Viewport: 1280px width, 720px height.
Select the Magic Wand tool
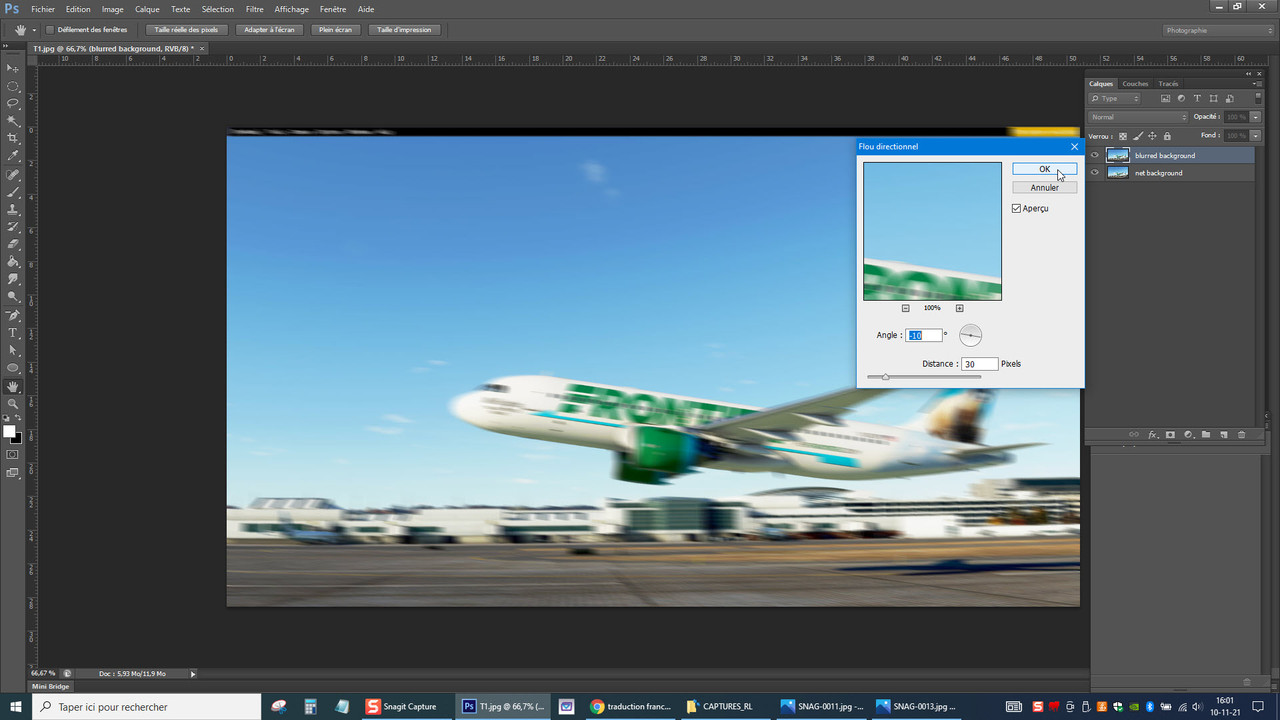pos(13,121)
